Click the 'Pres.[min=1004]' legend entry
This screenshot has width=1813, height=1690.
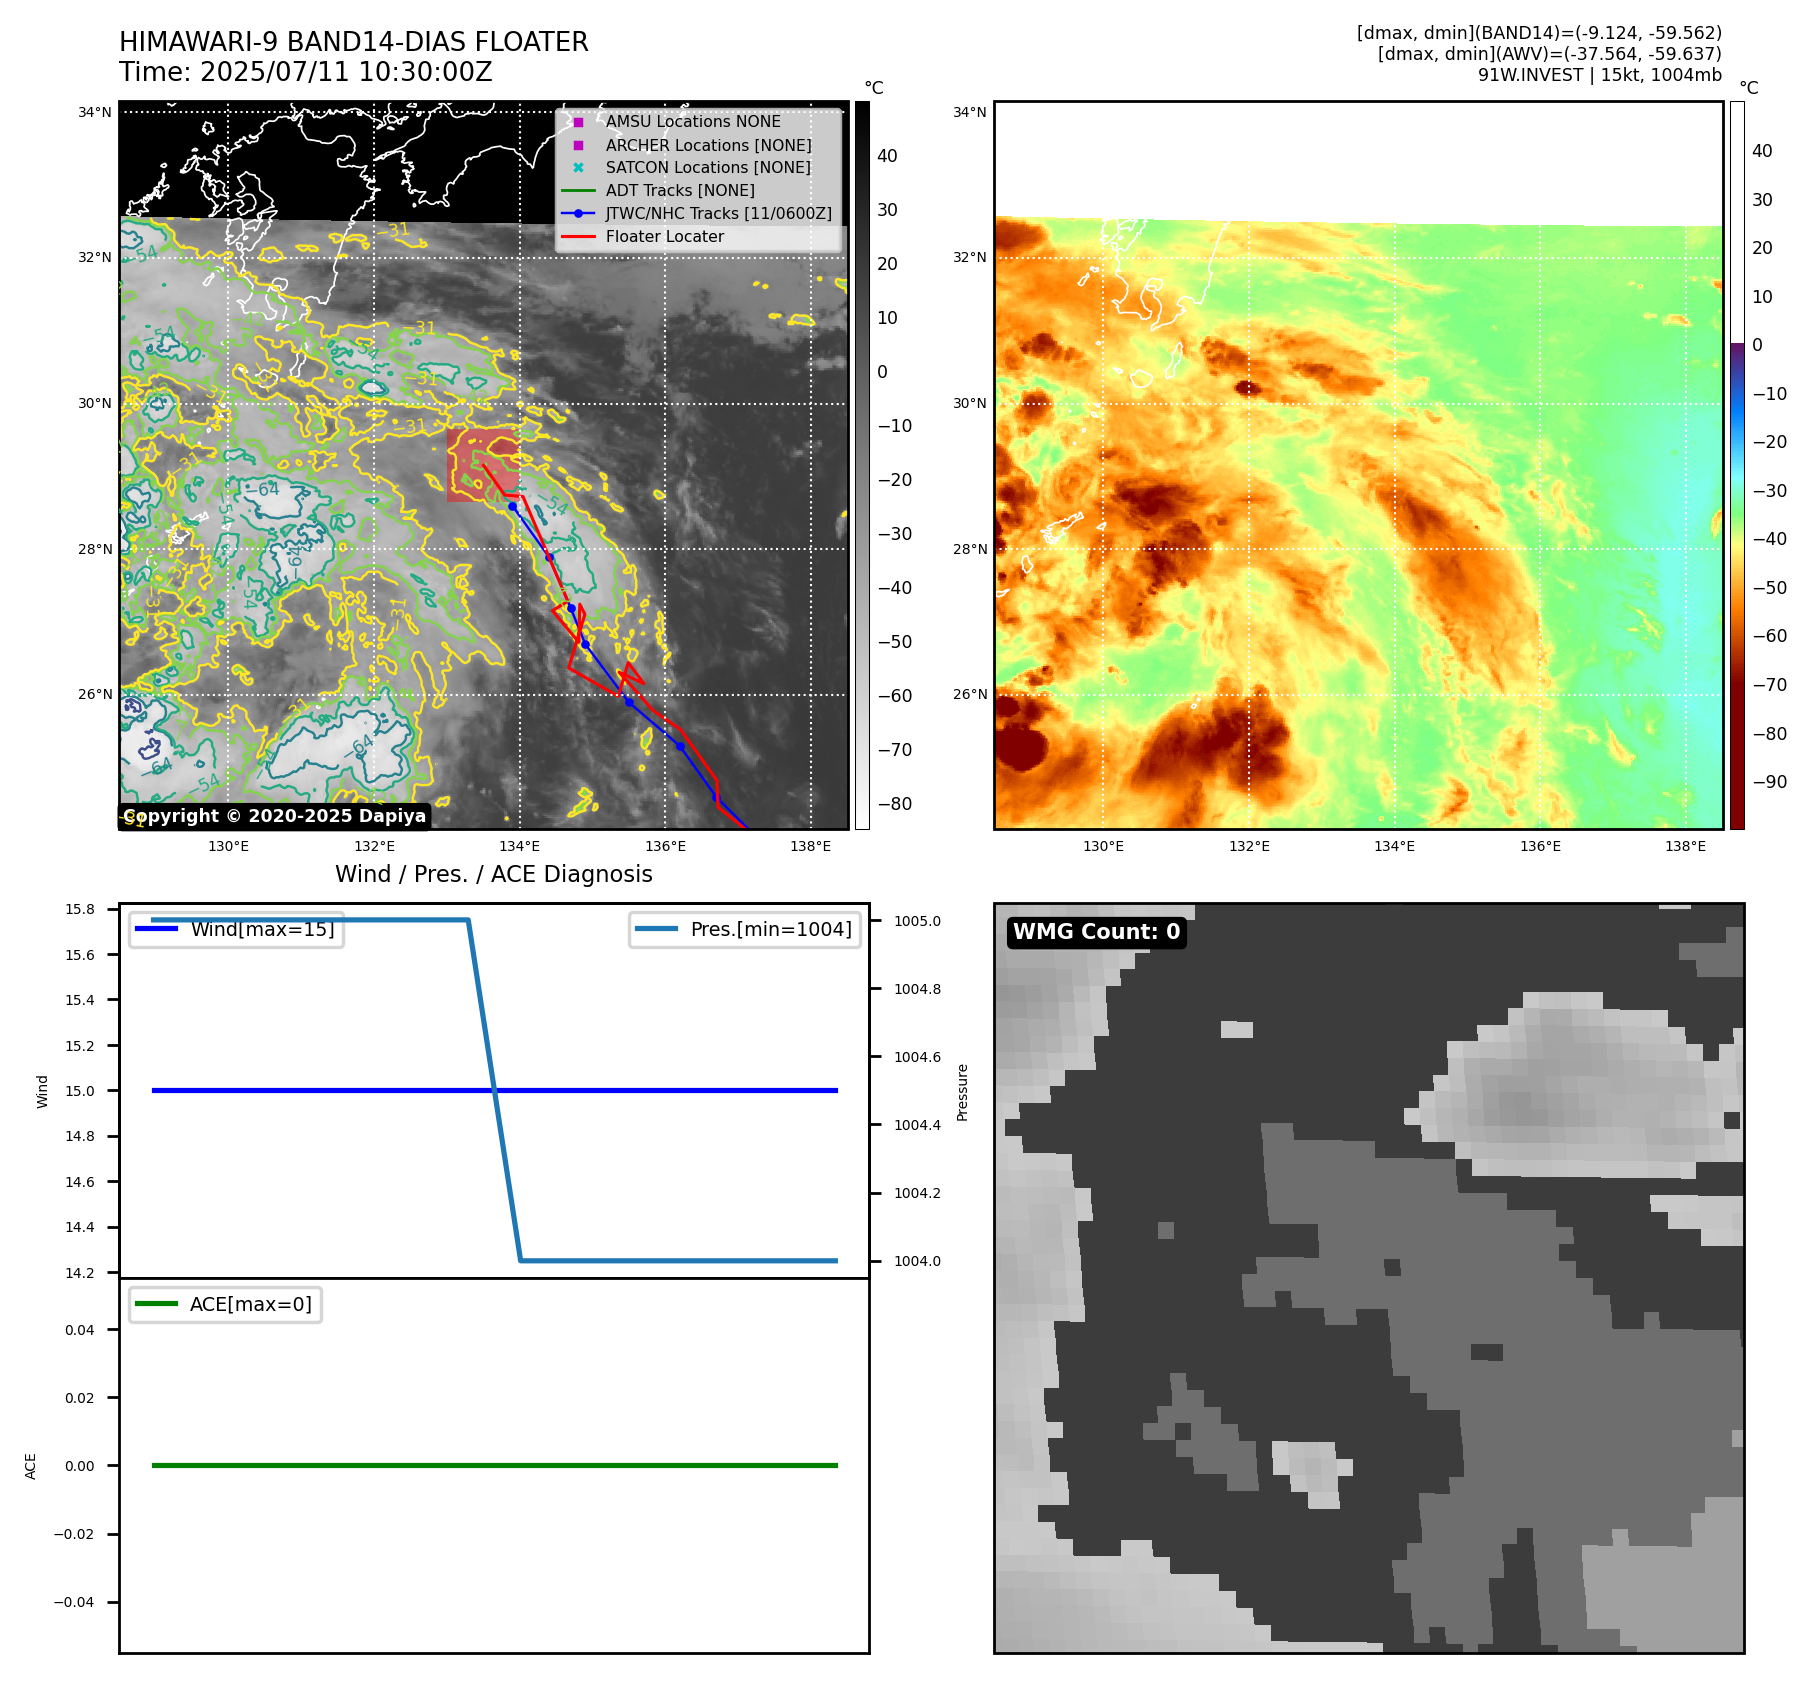coord(745,929)
